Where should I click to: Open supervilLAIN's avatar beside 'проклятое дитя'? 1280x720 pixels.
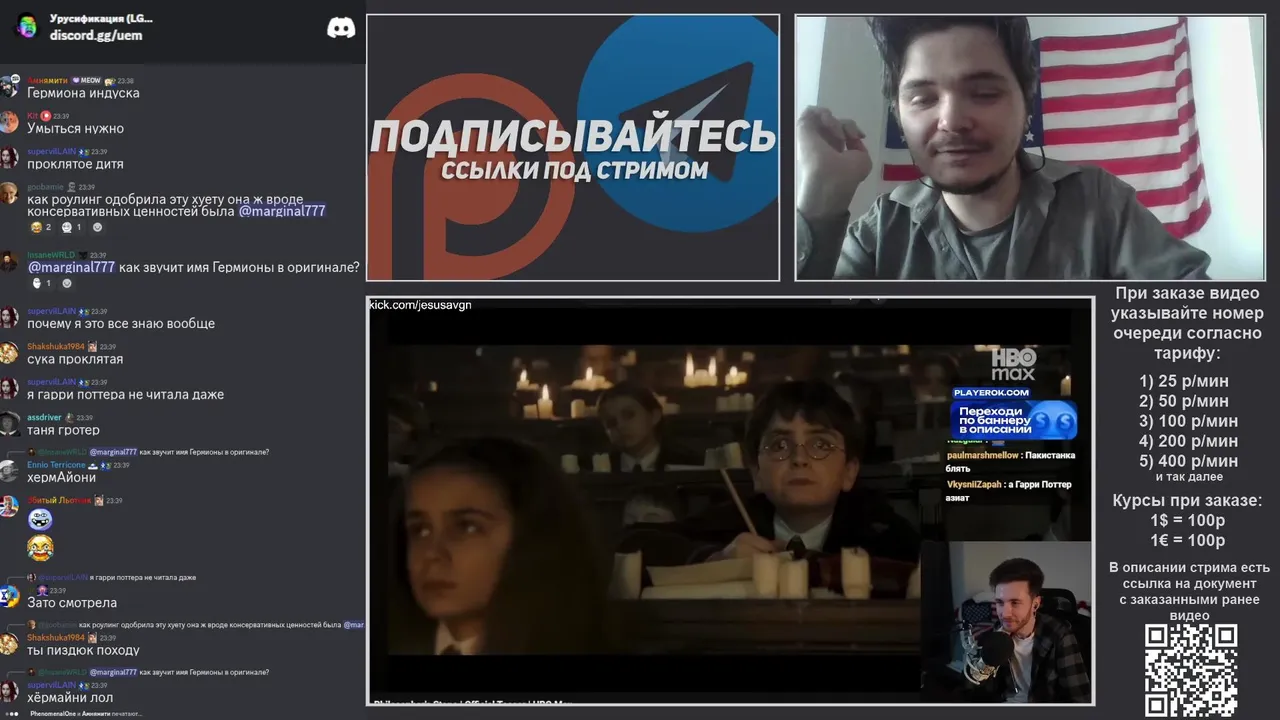[x=9, y=158]
